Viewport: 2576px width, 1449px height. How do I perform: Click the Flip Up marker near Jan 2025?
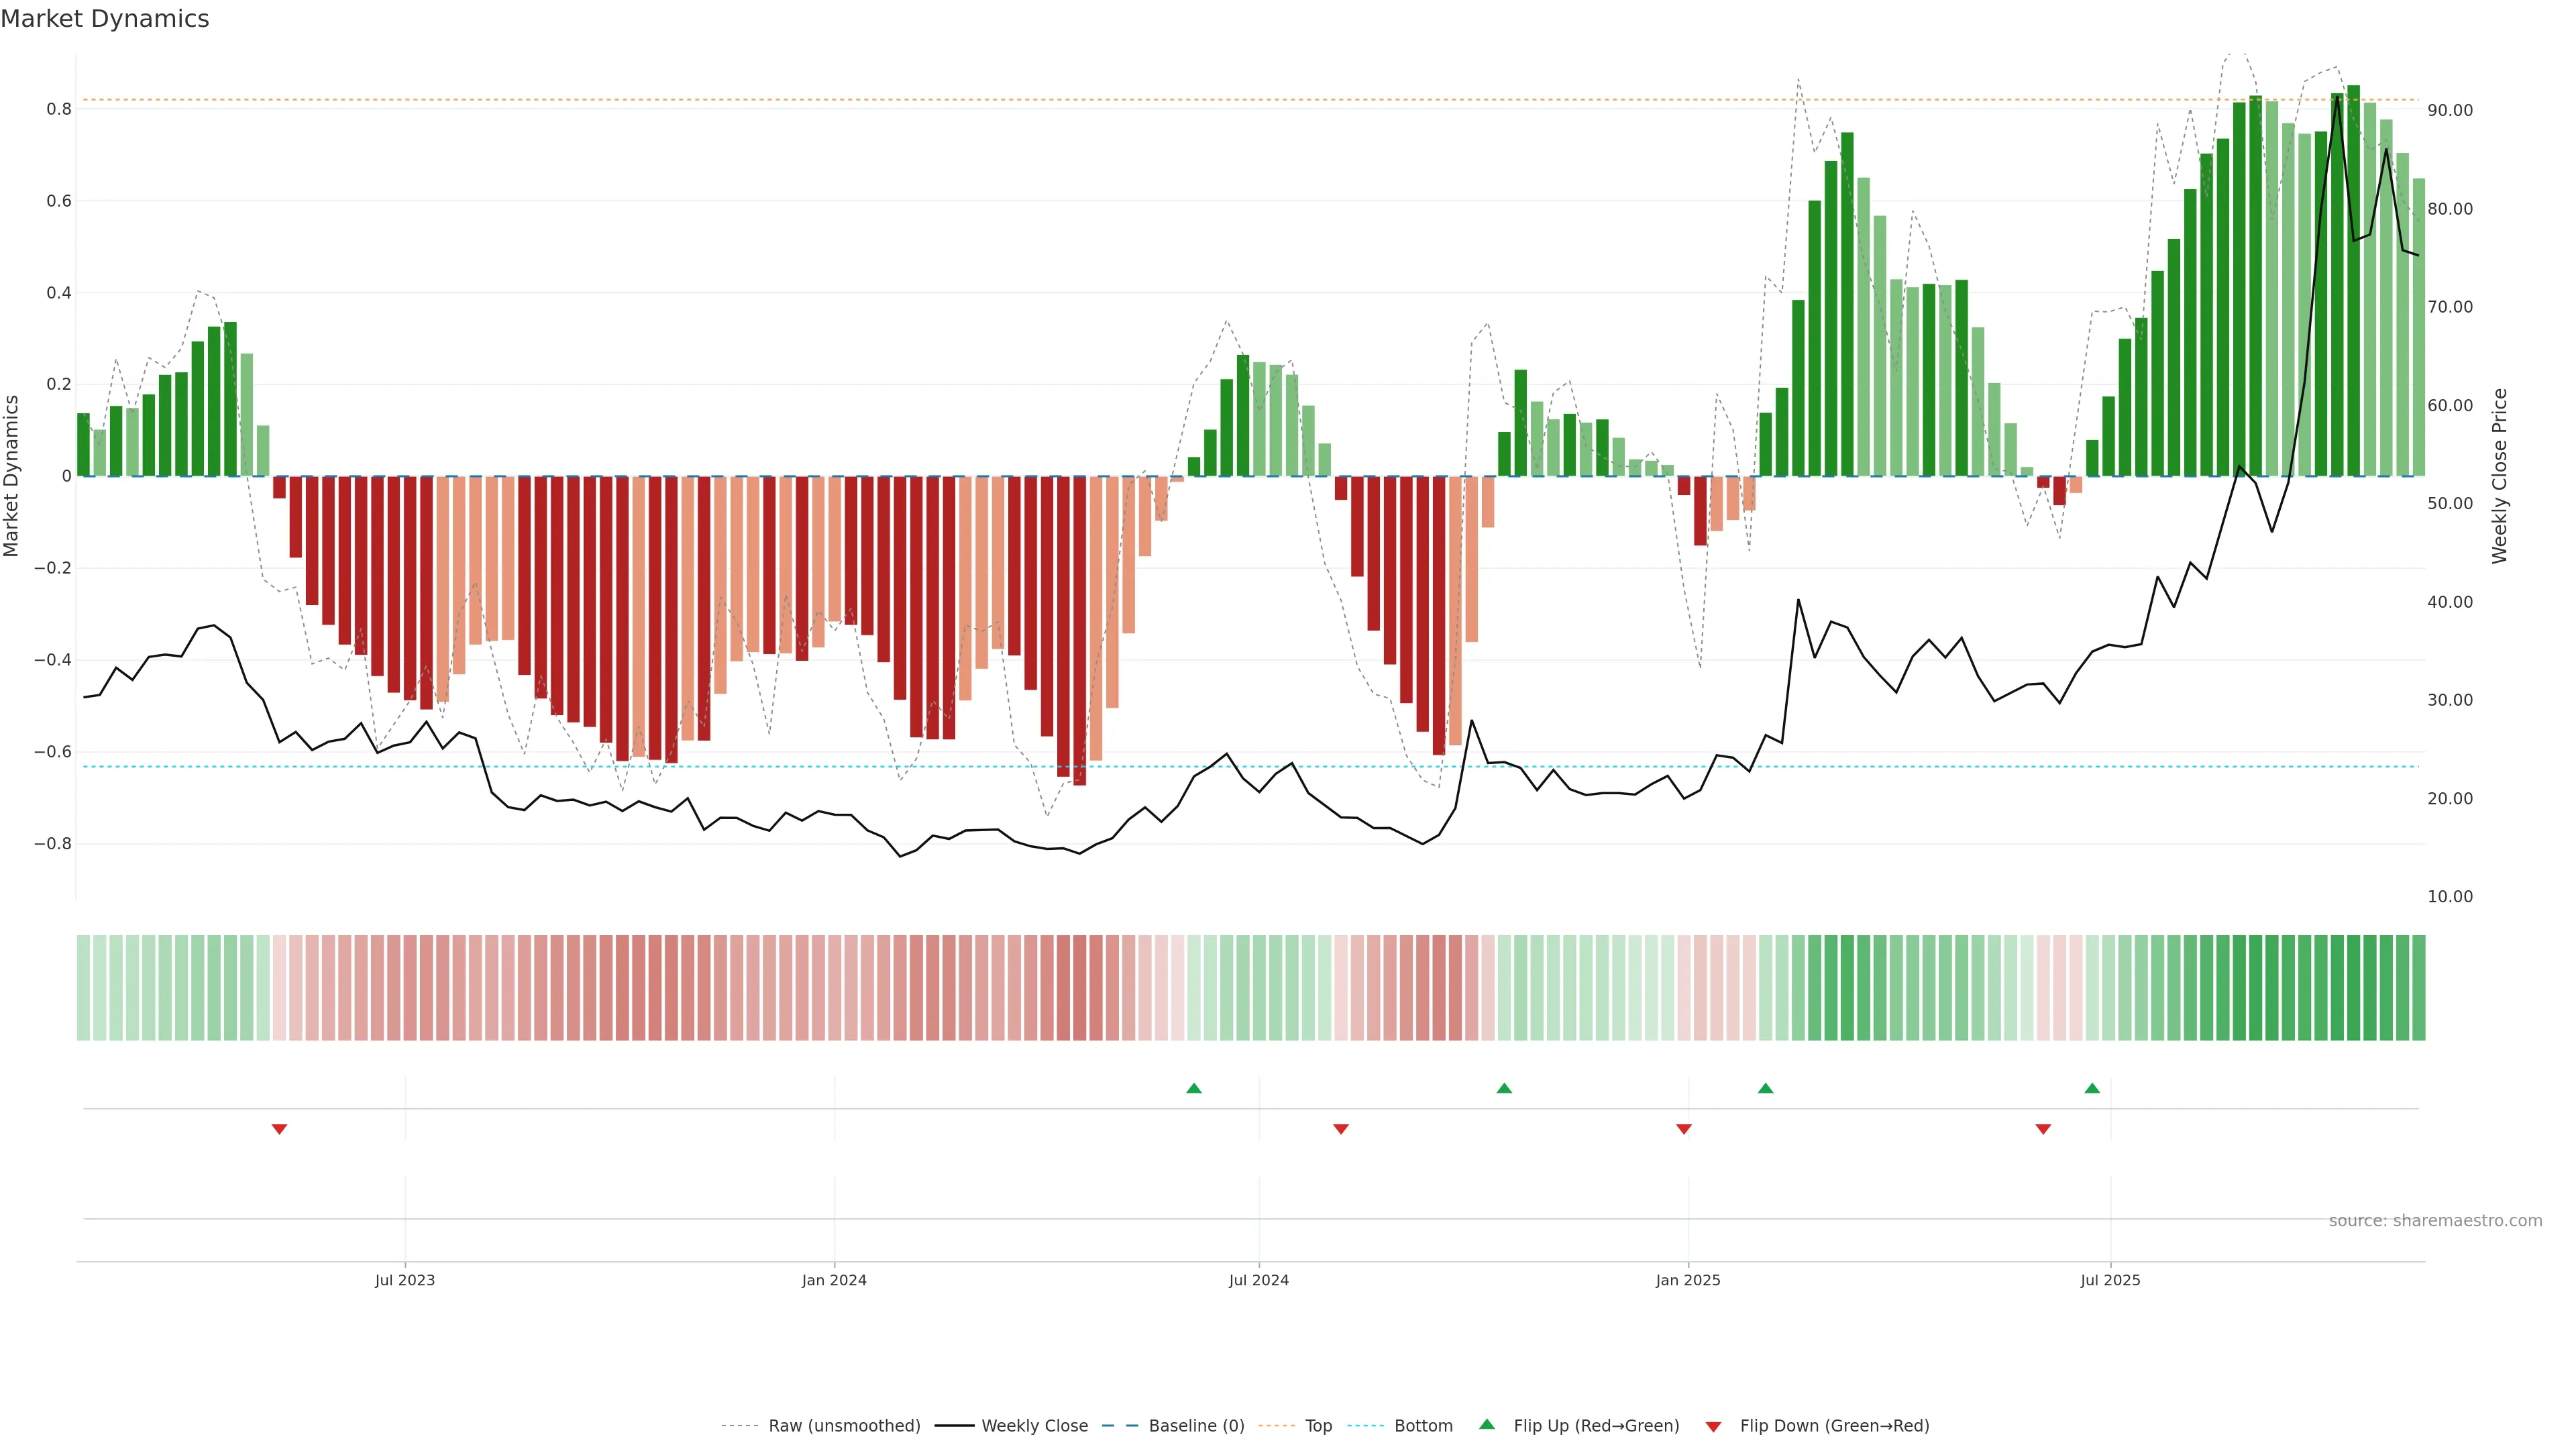(1765, 1088)
